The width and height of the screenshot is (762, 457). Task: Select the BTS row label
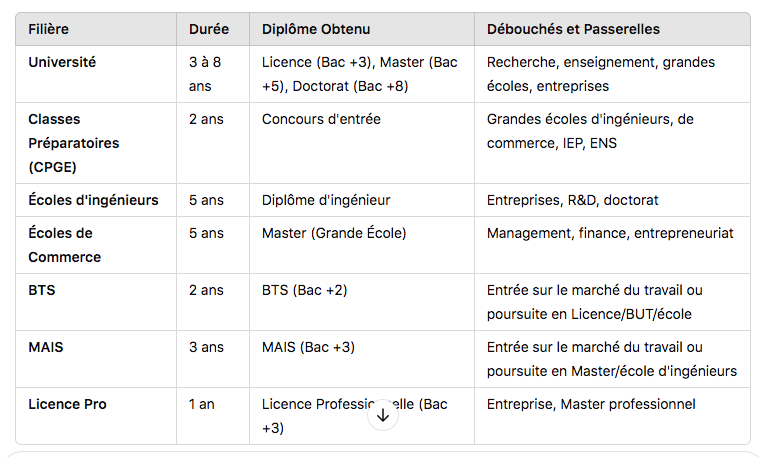[x=41, y=290]
